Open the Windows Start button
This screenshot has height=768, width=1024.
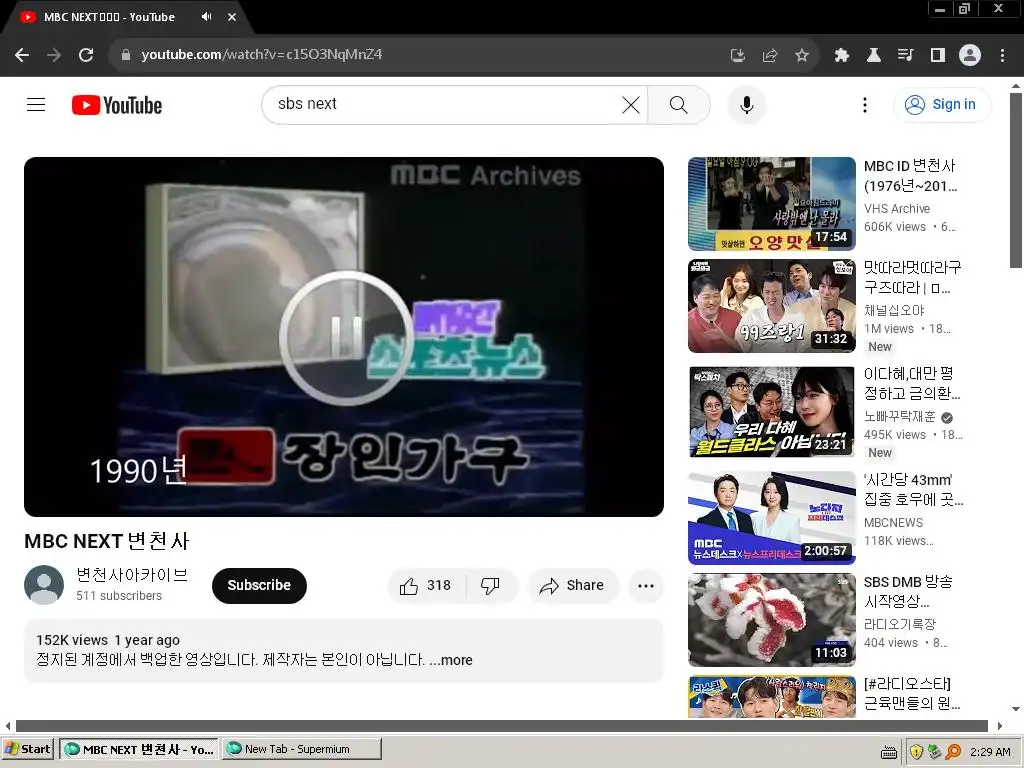[x=27, y=749]
